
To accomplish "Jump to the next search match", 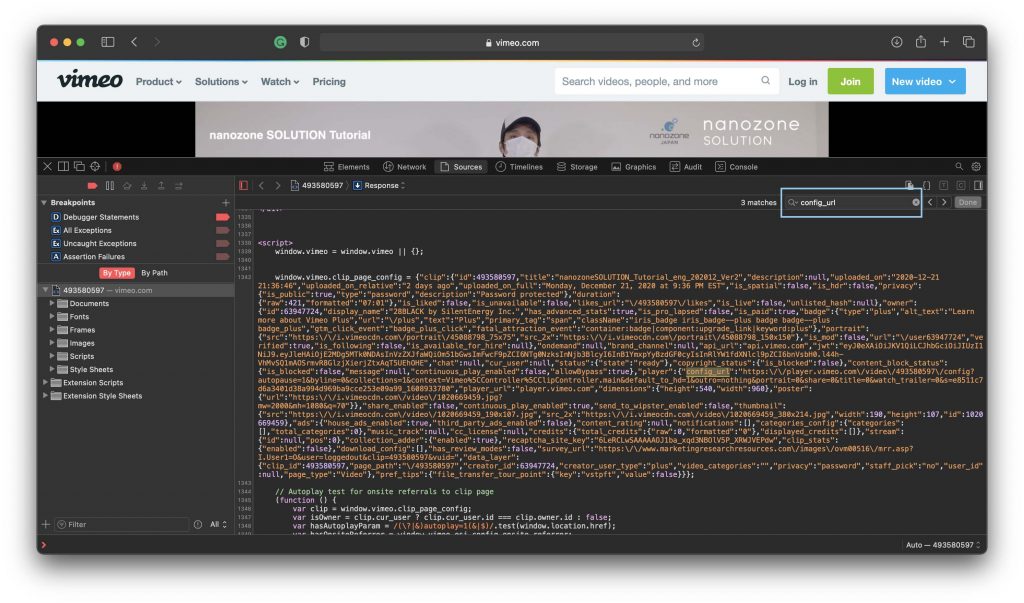I will pyautogui.click(x=944, y=203).
